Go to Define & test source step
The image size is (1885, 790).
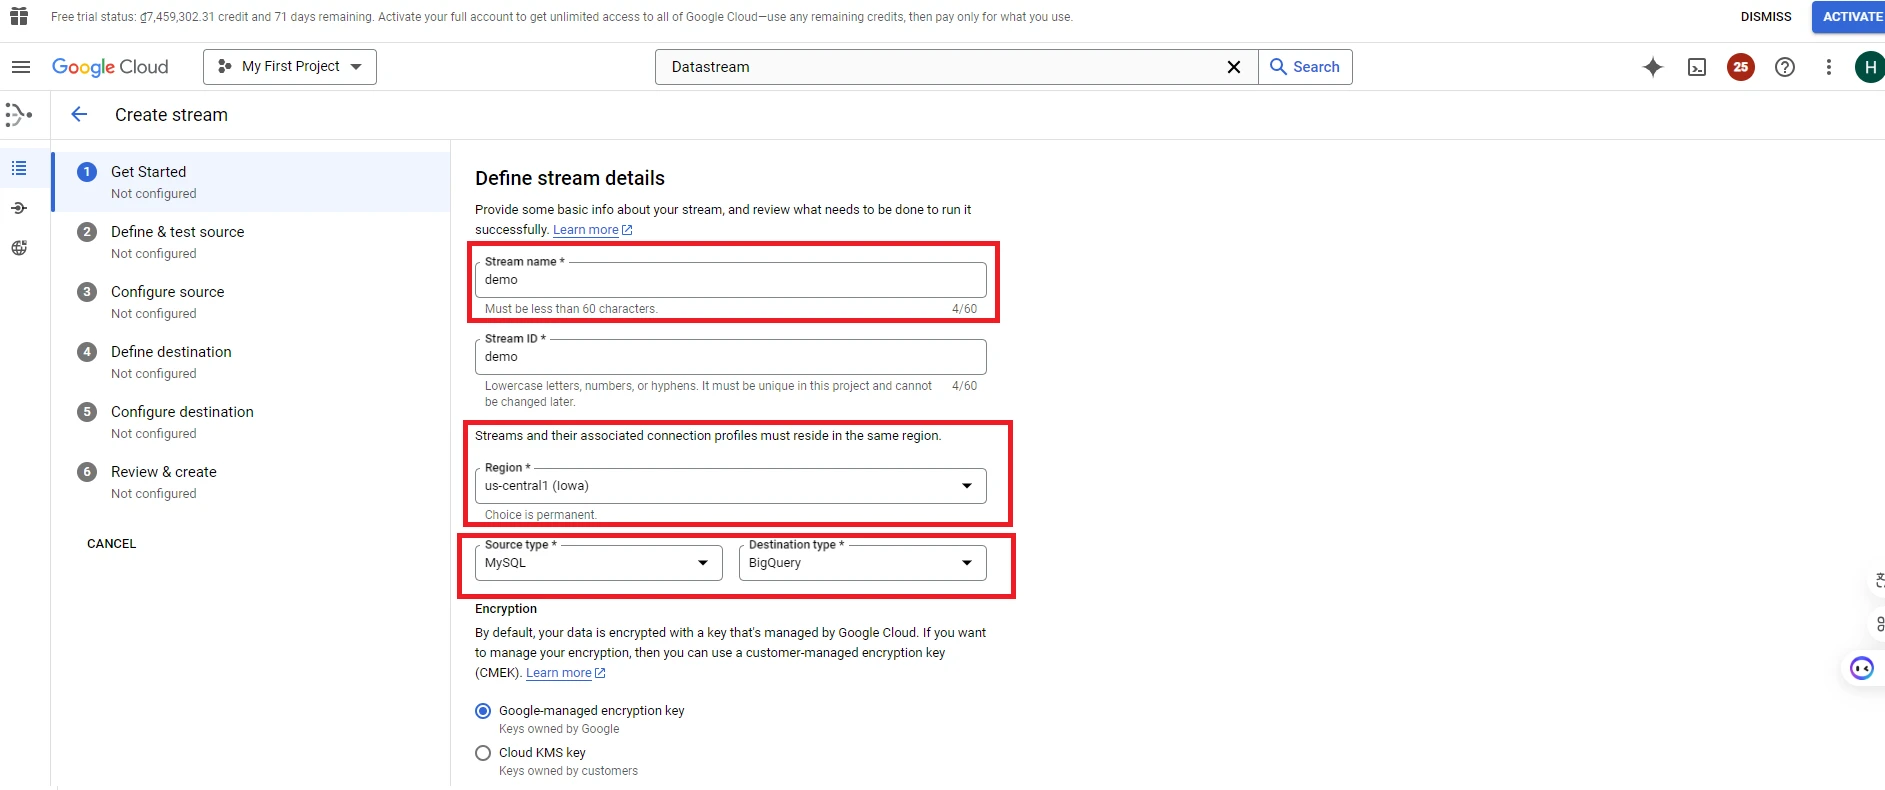point(177,232)
